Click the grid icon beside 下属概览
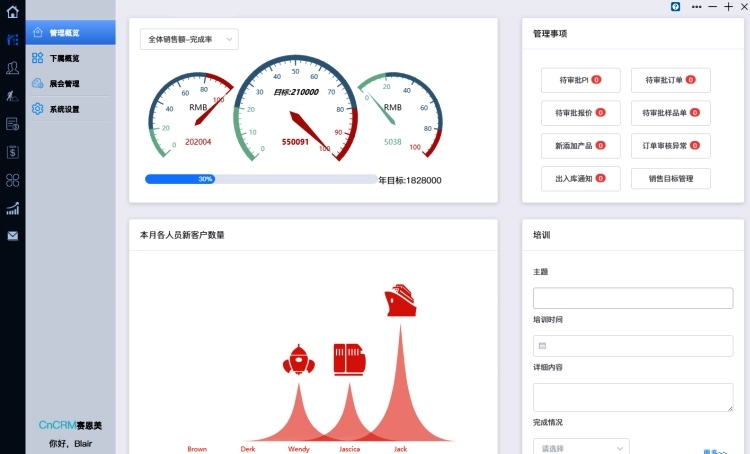750x454 pixels. point(37,58)
